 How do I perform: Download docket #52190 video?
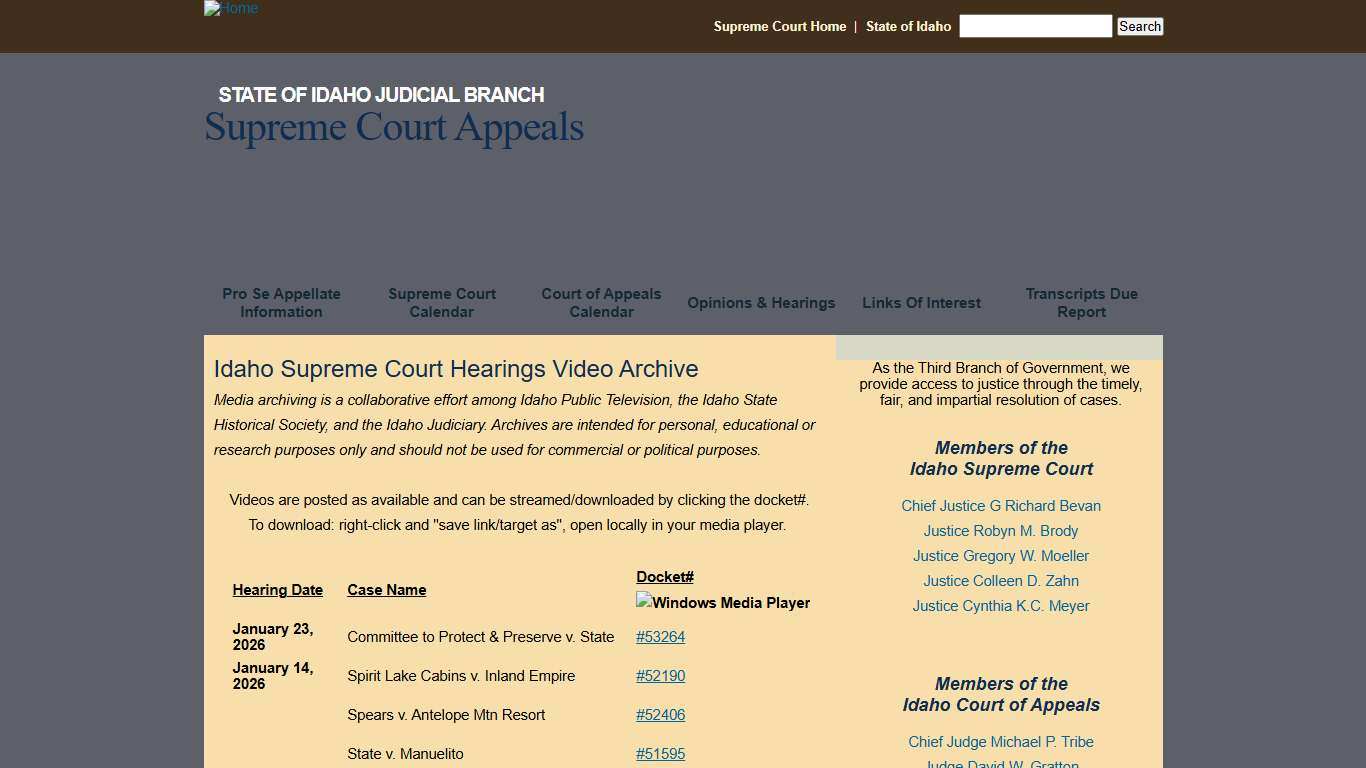(x=660, y=676)
